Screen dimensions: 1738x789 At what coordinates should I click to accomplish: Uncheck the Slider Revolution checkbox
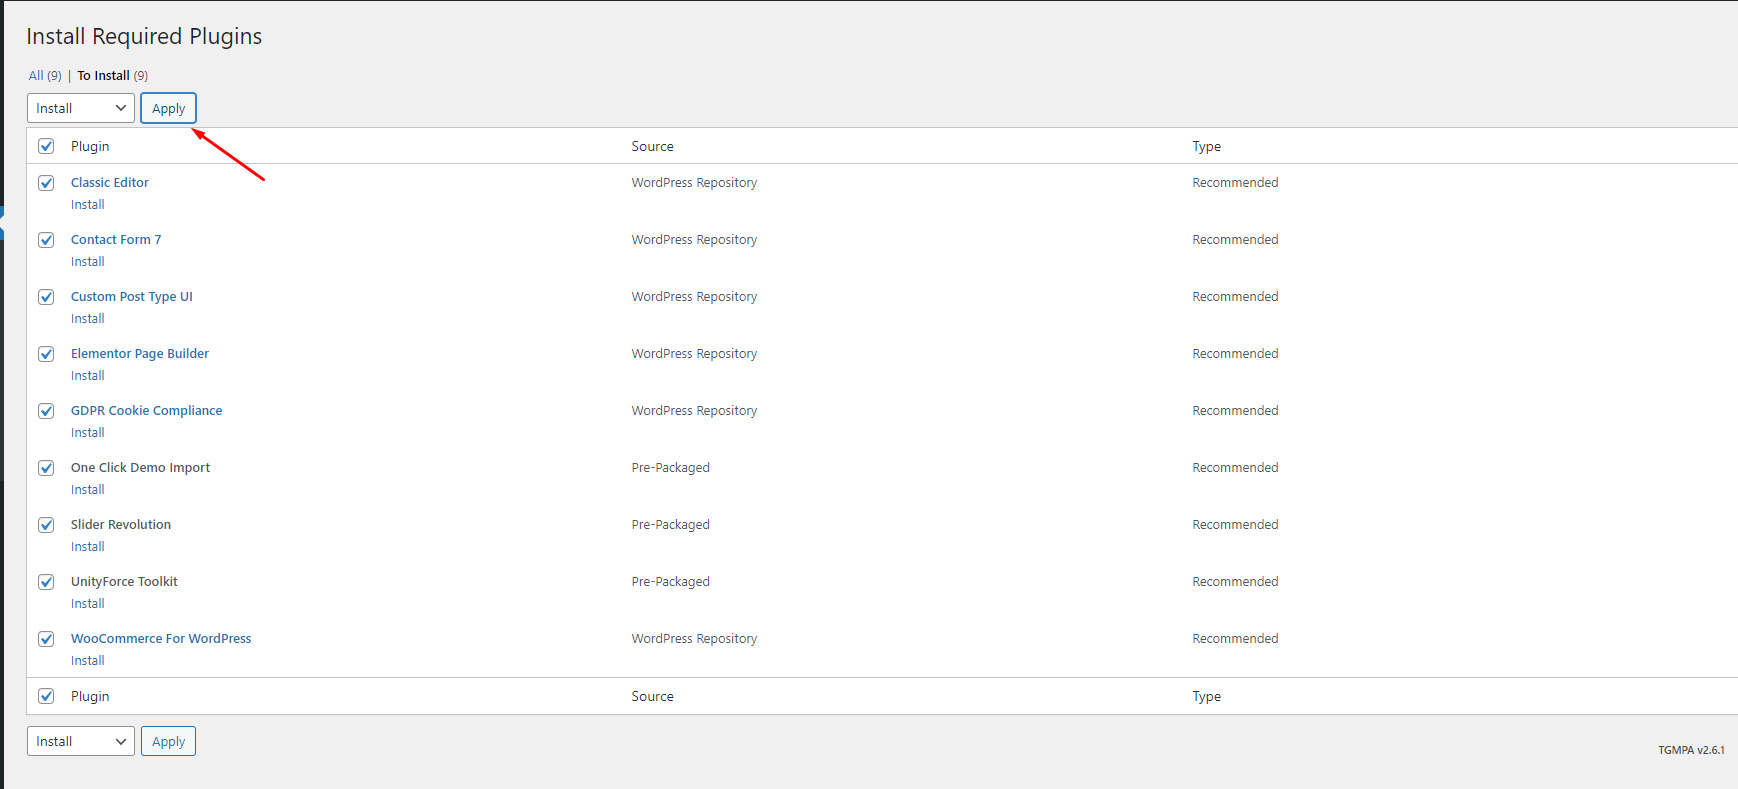coord(46,525)
